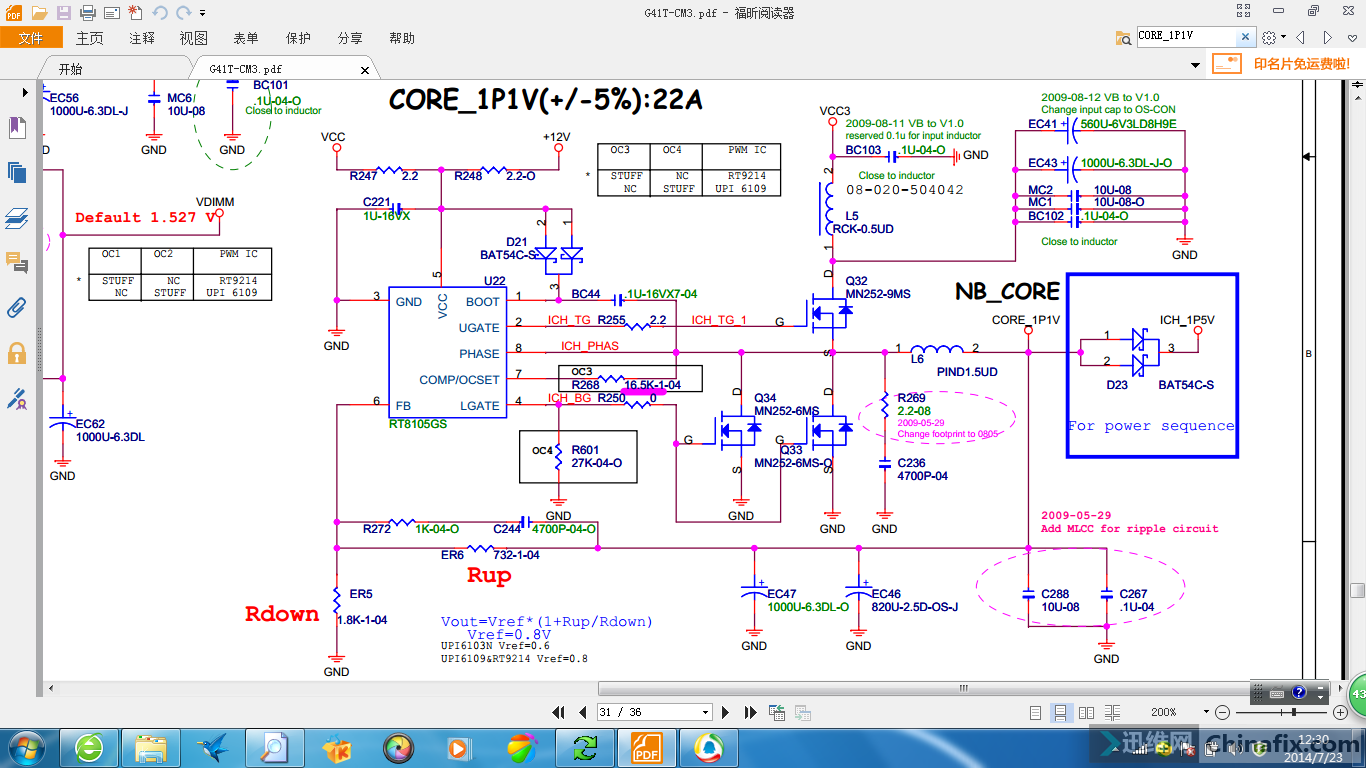Viewport: 1366px width, 768px height.
Task: Show the attachments panel via paperclip icon
Action: [x=16, y=307]
